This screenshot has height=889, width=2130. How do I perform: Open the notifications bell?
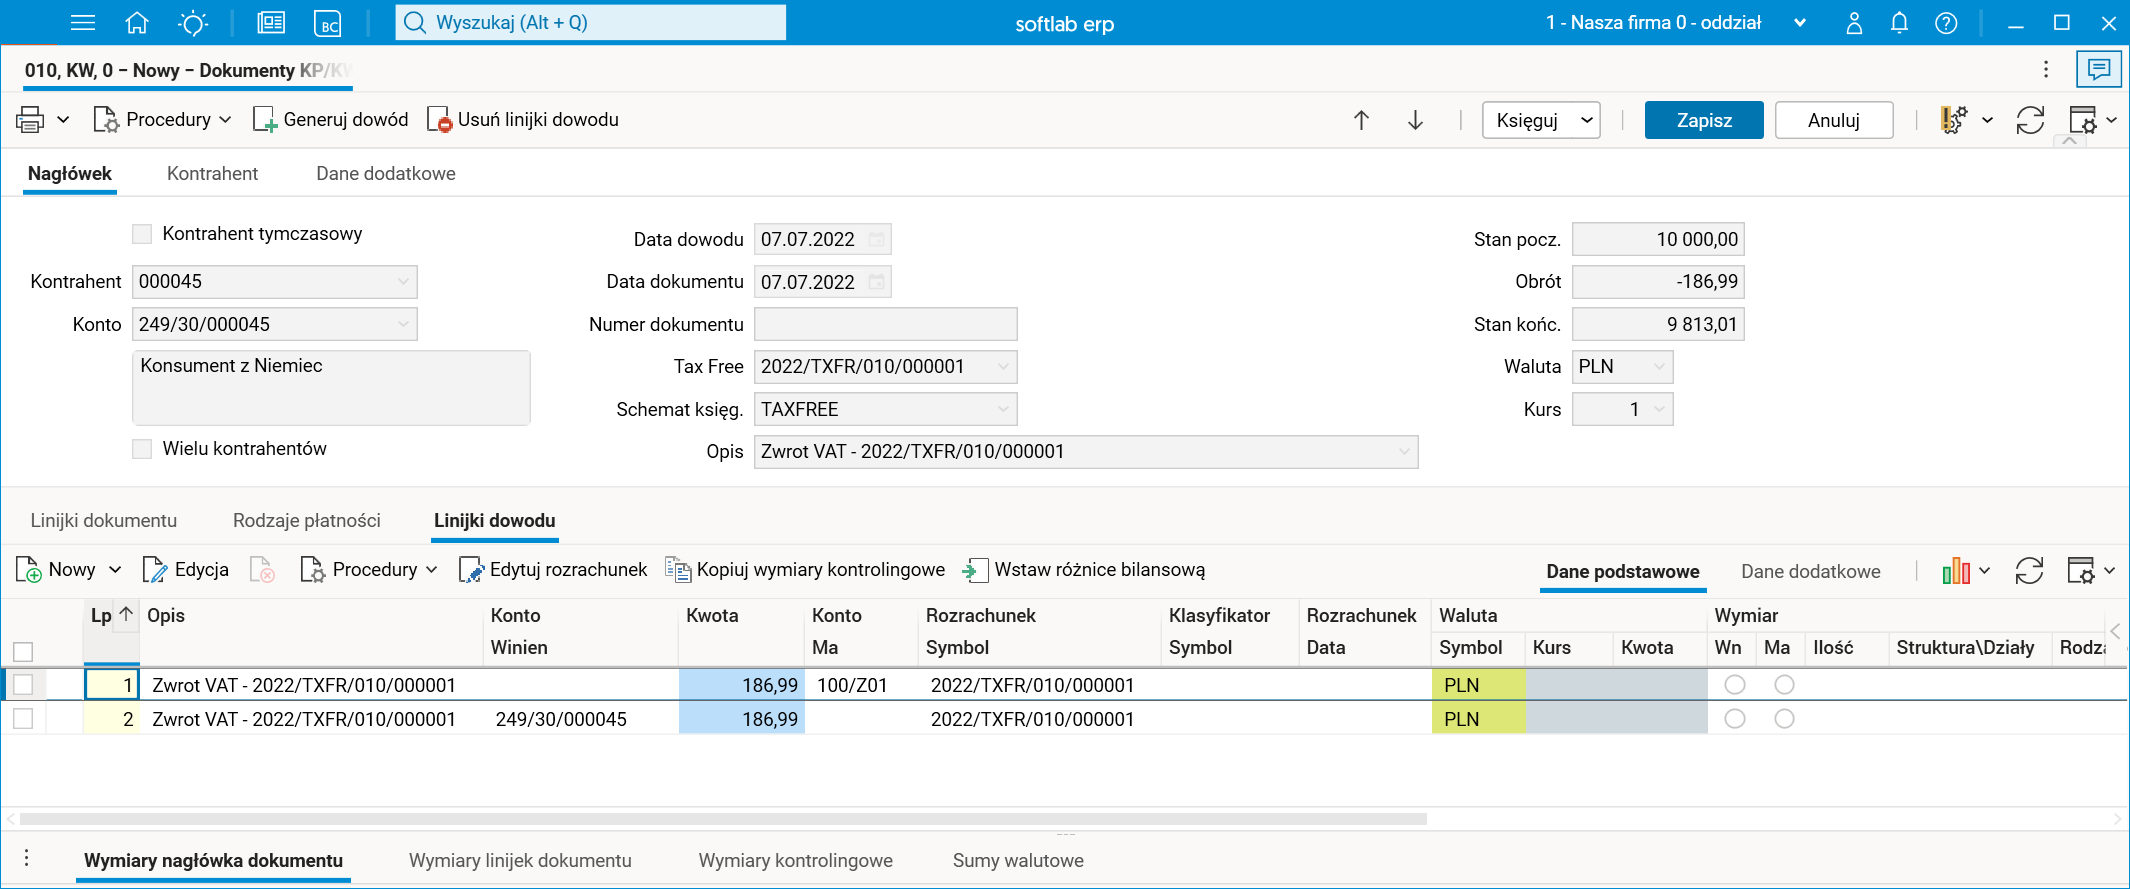click(x=1899, y=23)
